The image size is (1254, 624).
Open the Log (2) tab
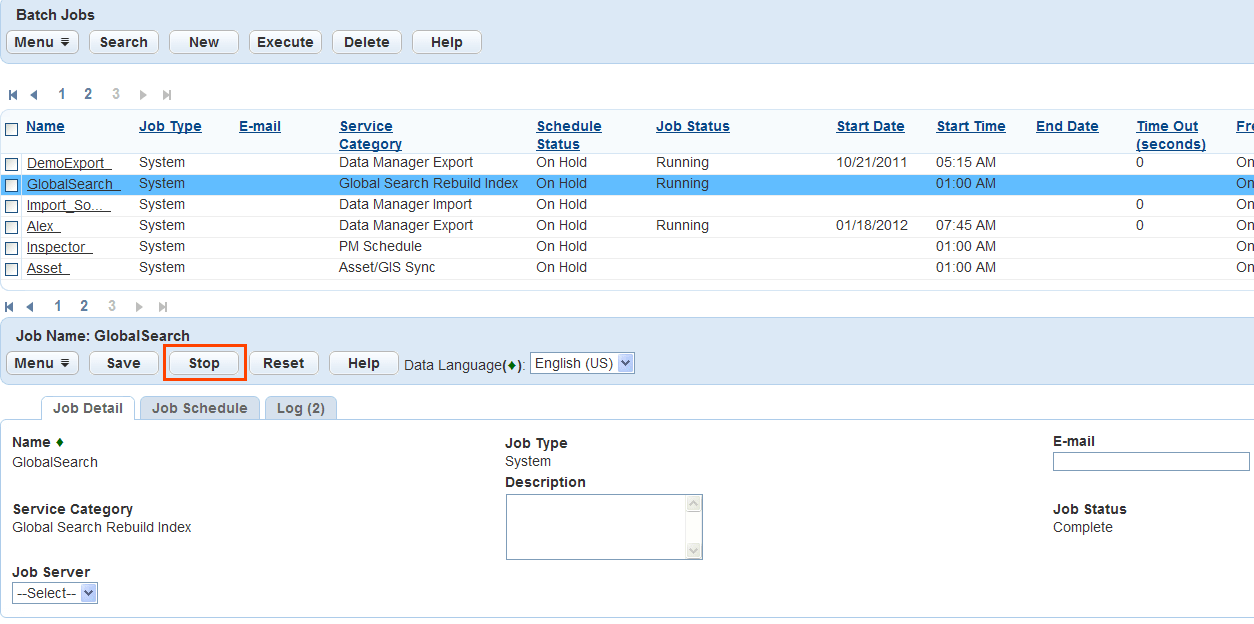click(300, 408)
